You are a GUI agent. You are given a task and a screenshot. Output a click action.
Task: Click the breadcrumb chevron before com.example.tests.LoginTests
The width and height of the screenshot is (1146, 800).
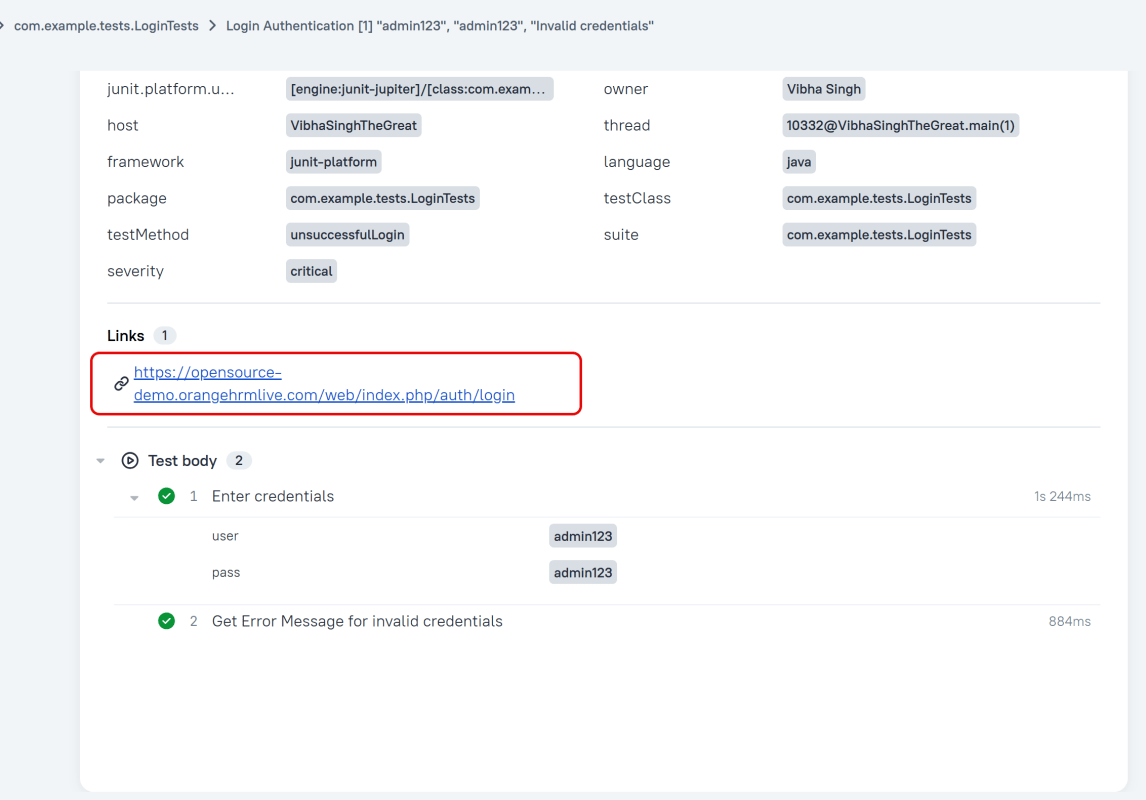pos(3,26)
